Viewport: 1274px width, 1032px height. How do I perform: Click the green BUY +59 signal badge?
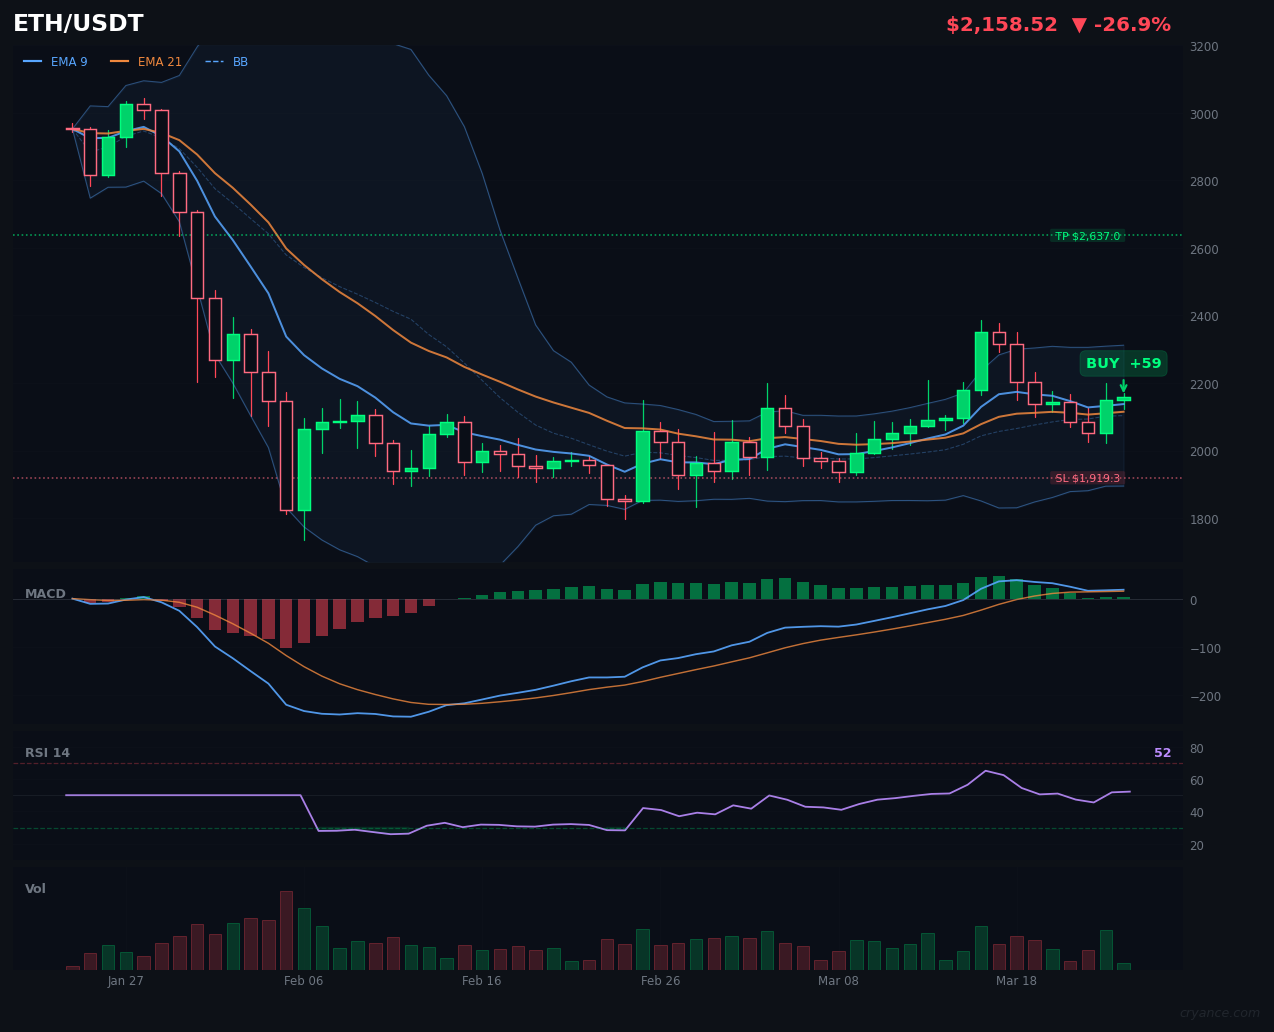tap(1124, 363)
